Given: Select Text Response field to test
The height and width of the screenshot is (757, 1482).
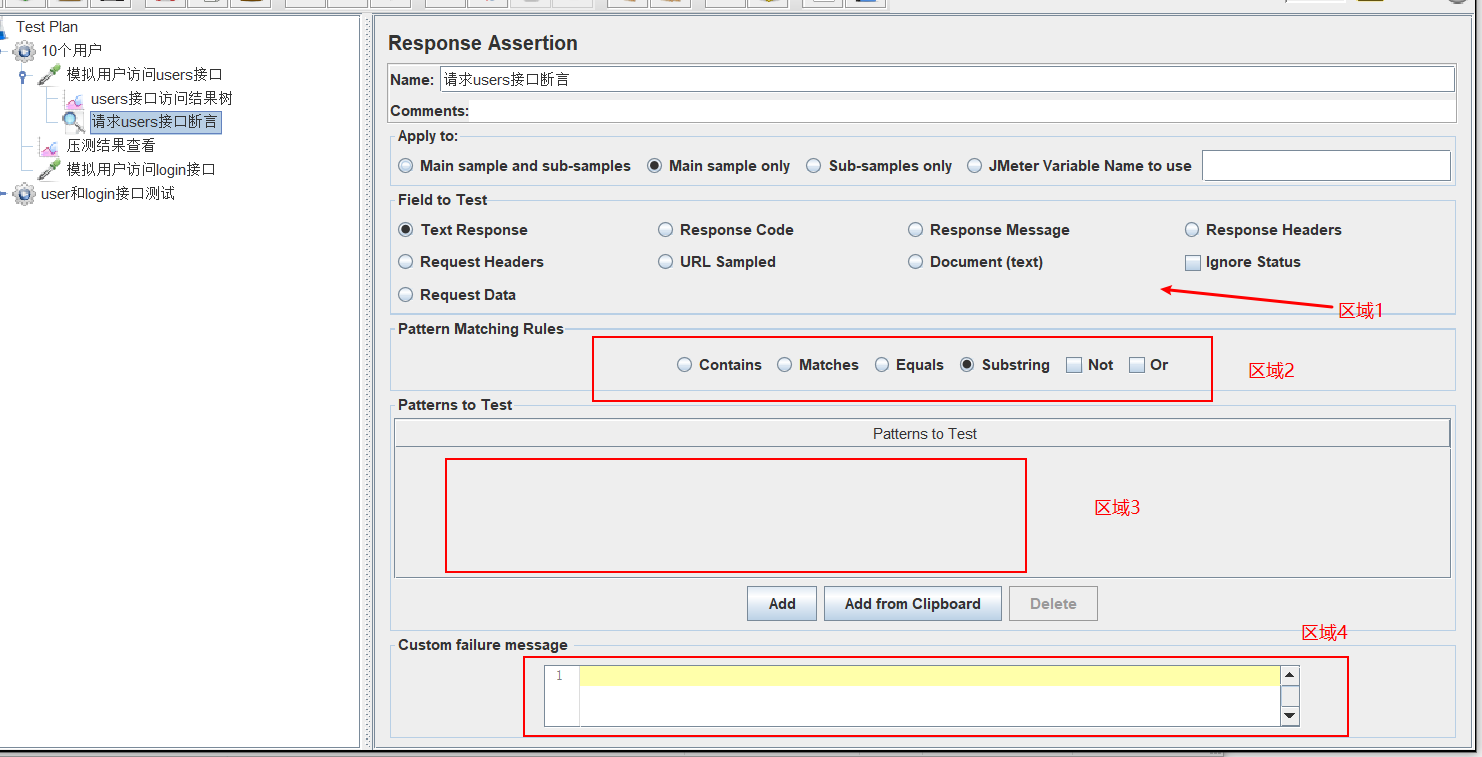Looking at the screenshot, I should coord(406,230).
